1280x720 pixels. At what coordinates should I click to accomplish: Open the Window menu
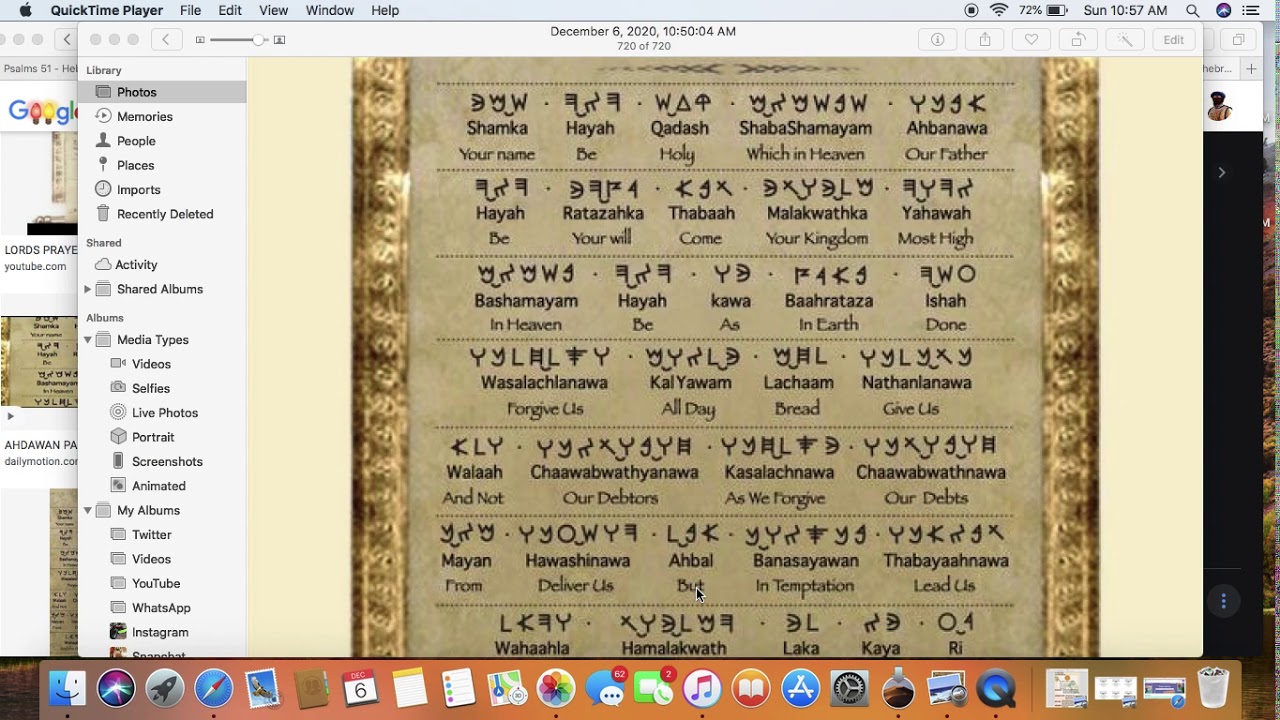[329, 10]
